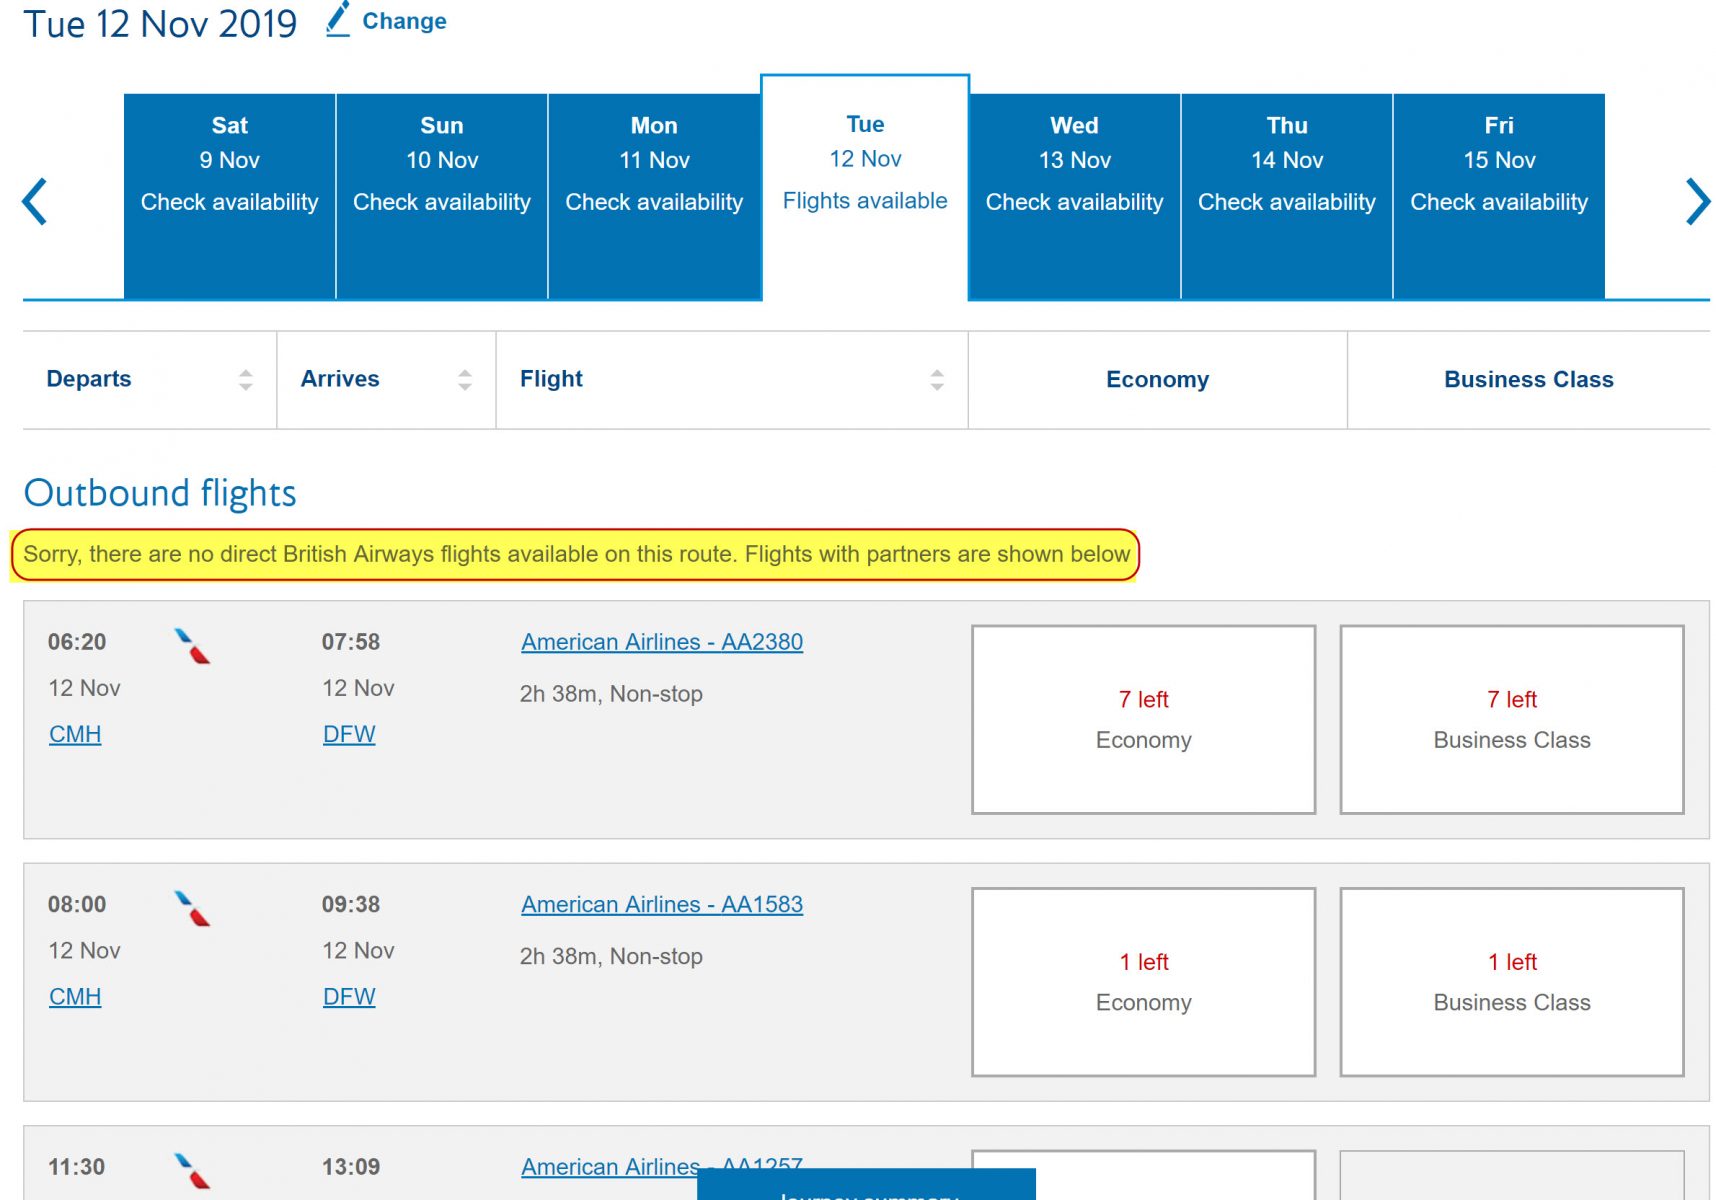The width and height of the screenshot is (1716, 1200).
Task: Click the Business Class column header
Action: (1529, 380)
